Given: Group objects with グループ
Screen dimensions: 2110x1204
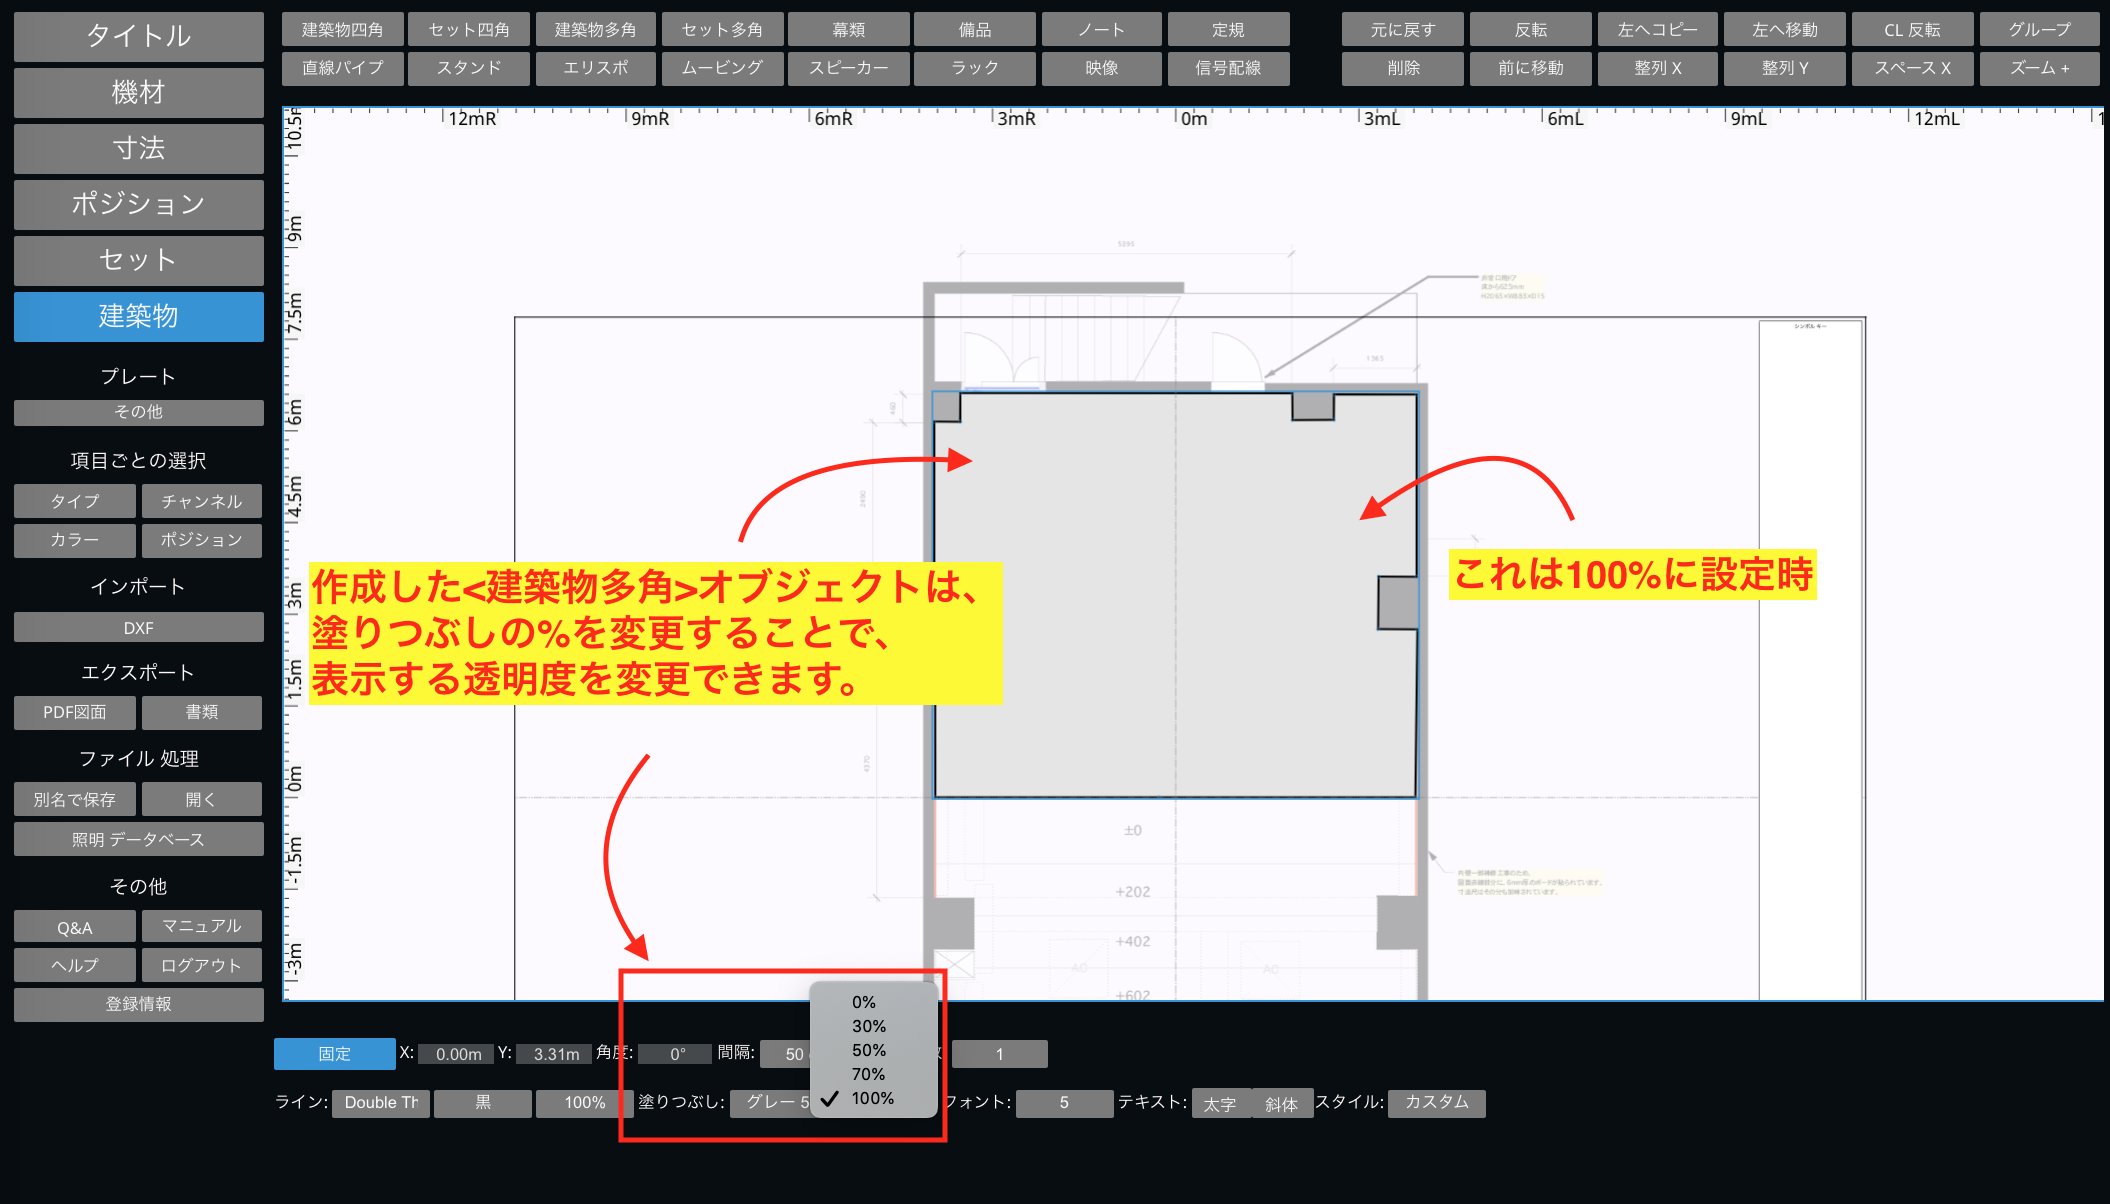Looking at the screenshot, I should (x=2040, y=30).
